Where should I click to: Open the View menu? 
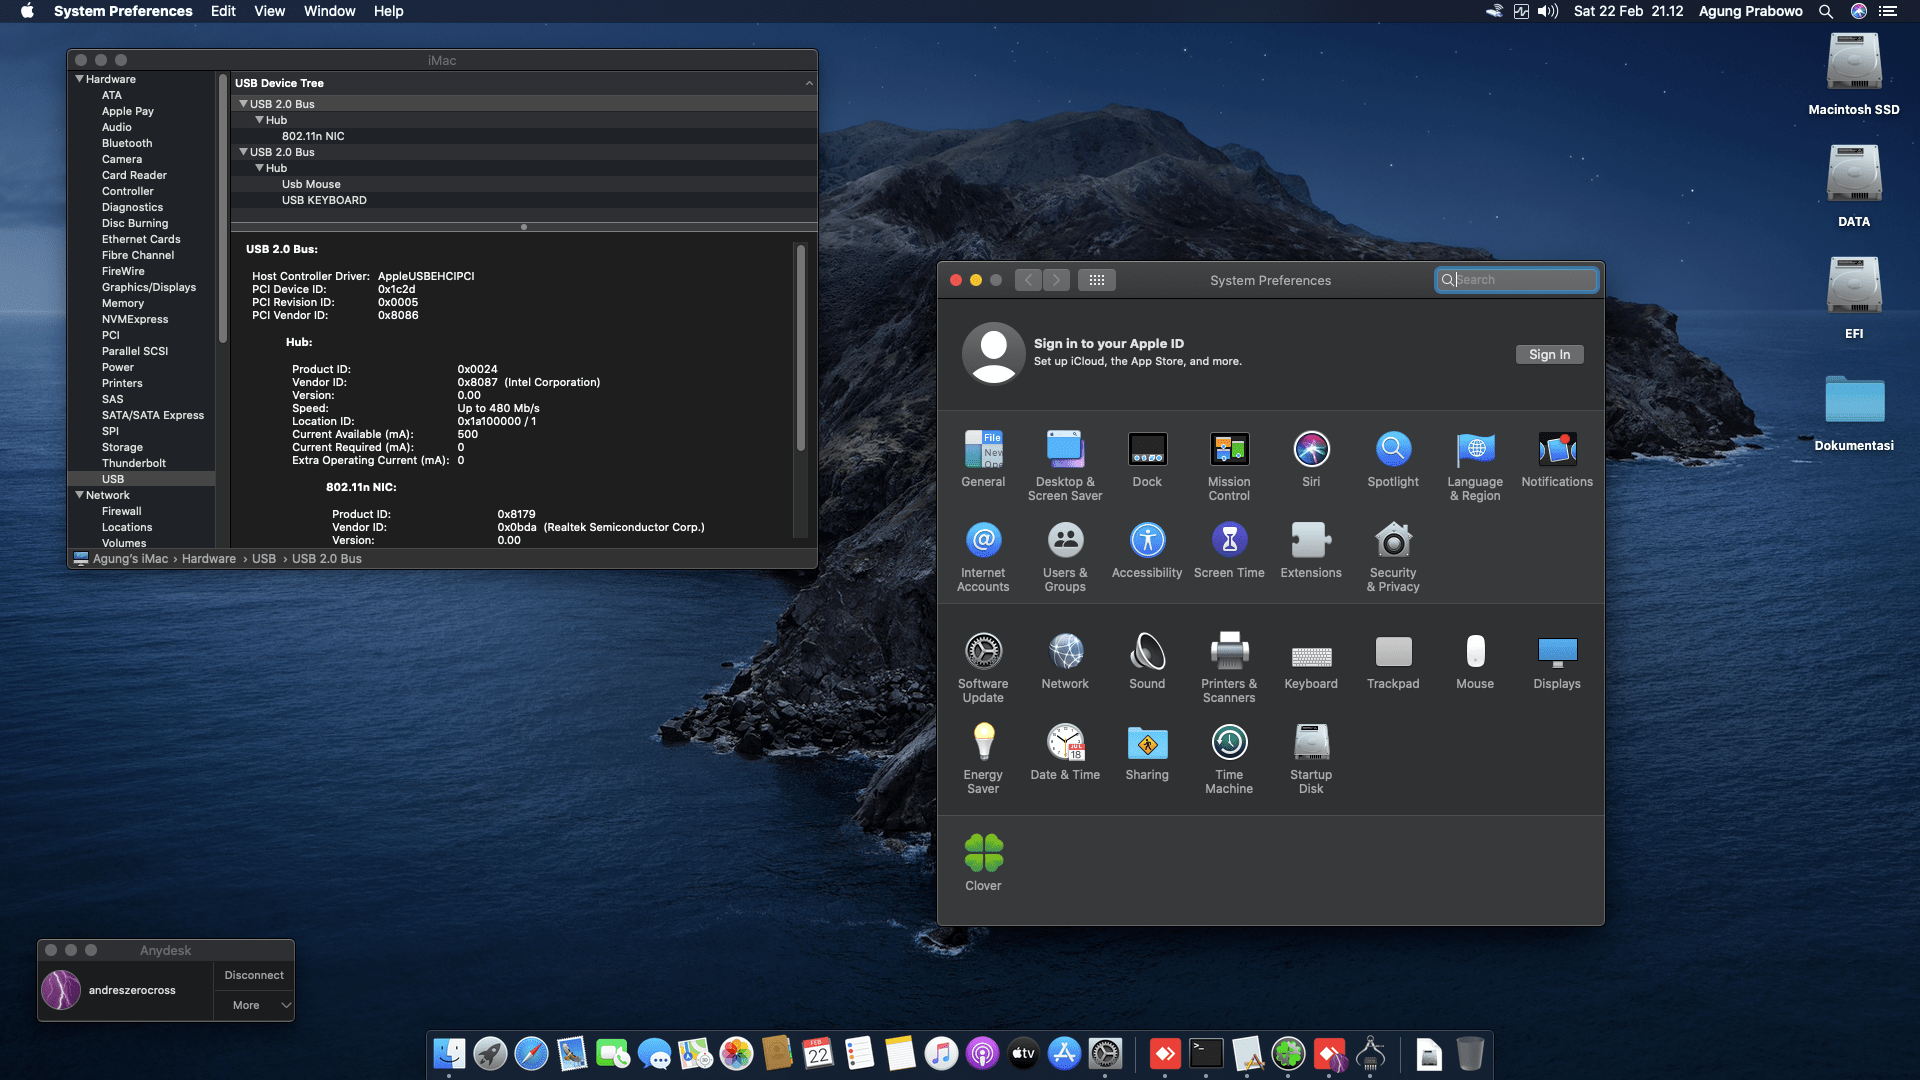[x=269, y=11]
